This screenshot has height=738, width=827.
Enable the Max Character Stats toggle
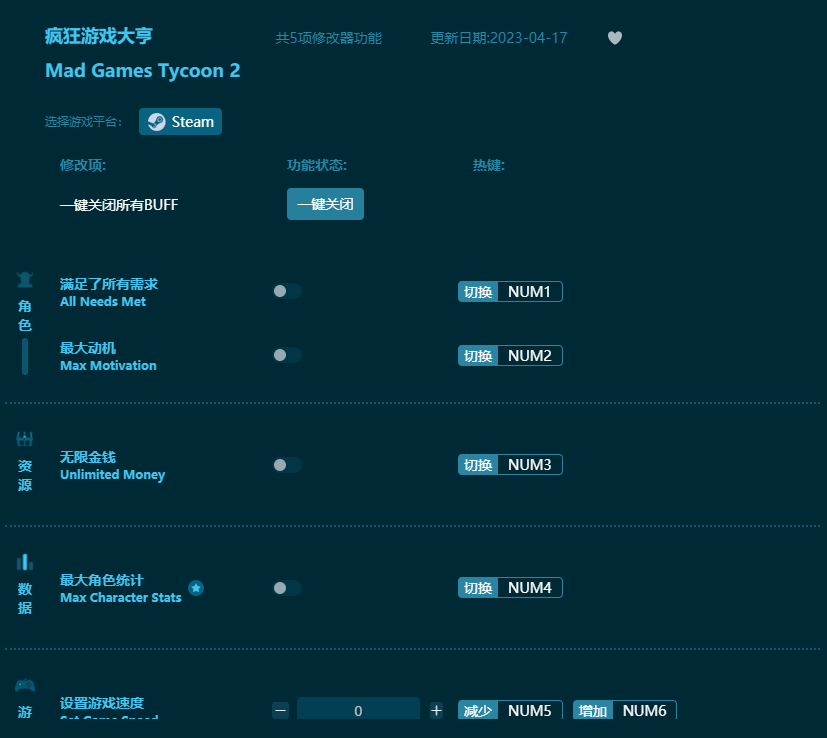click(287, 587)
